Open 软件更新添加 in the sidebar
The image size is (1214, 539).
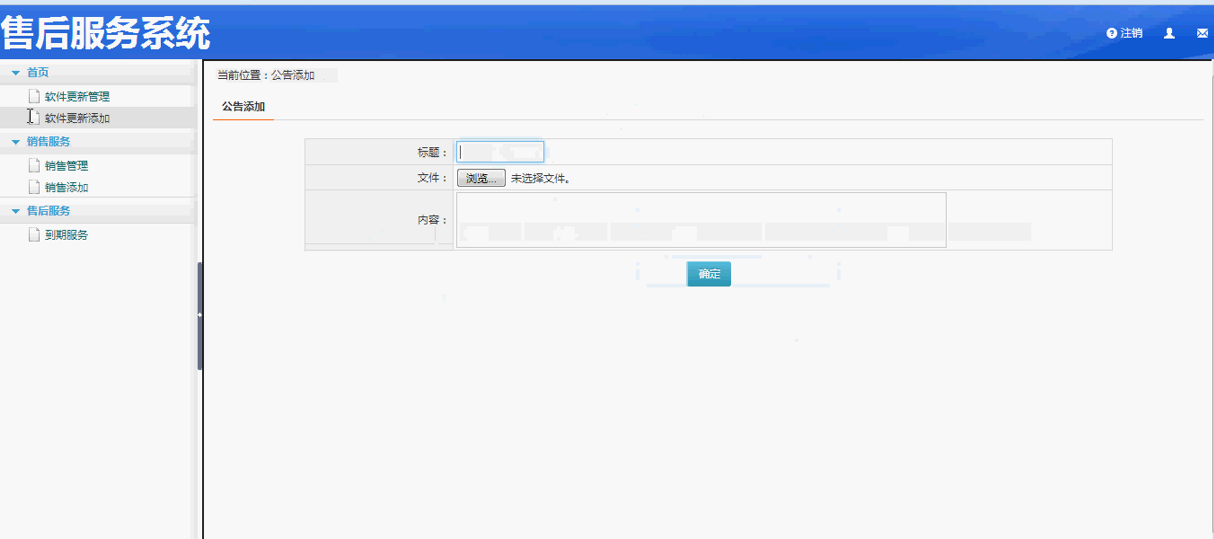pos(77,118)
